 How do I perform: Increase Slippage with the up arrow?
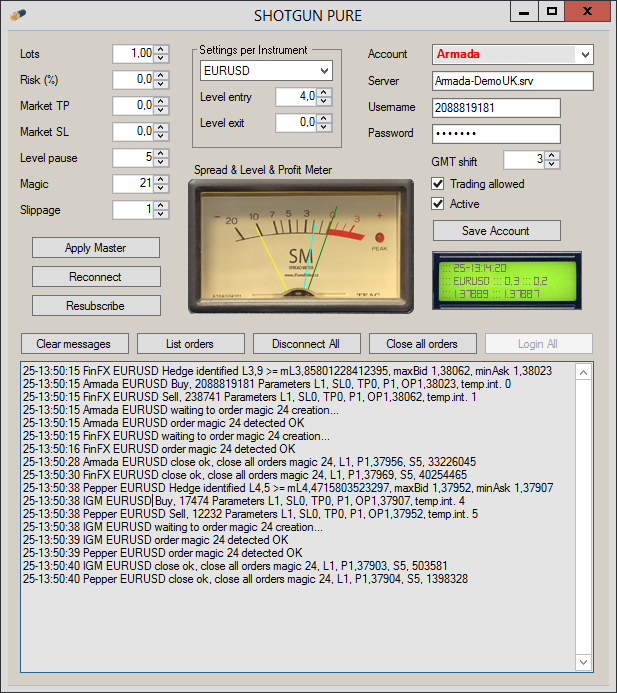pos(161,206)
